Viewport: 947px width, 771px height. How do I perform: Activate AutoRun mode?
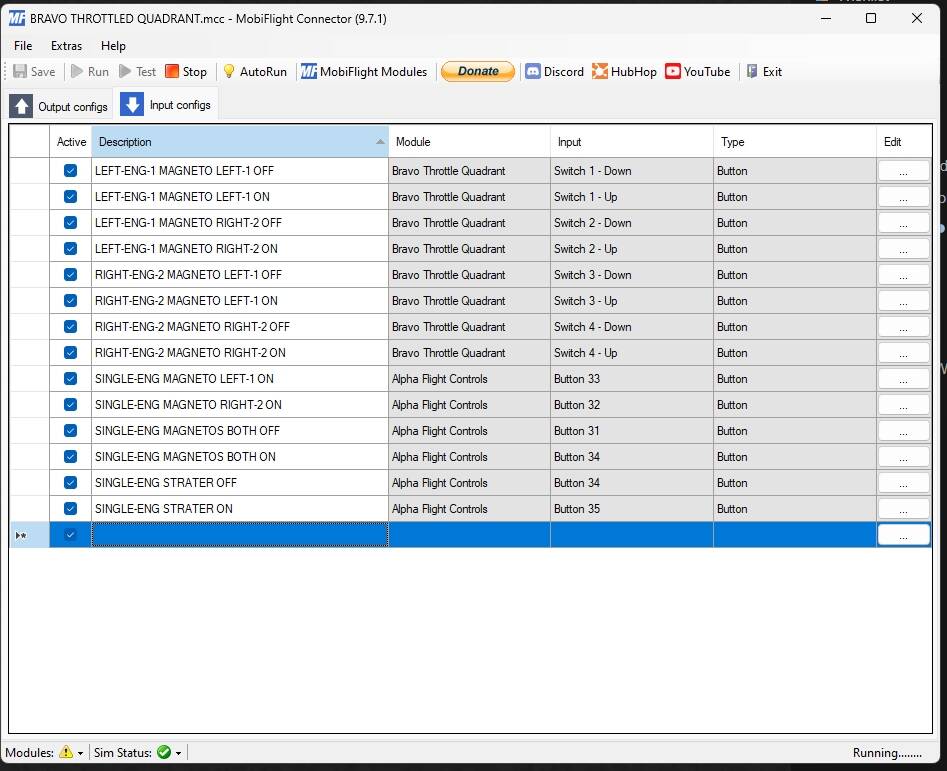click(255, 71)
